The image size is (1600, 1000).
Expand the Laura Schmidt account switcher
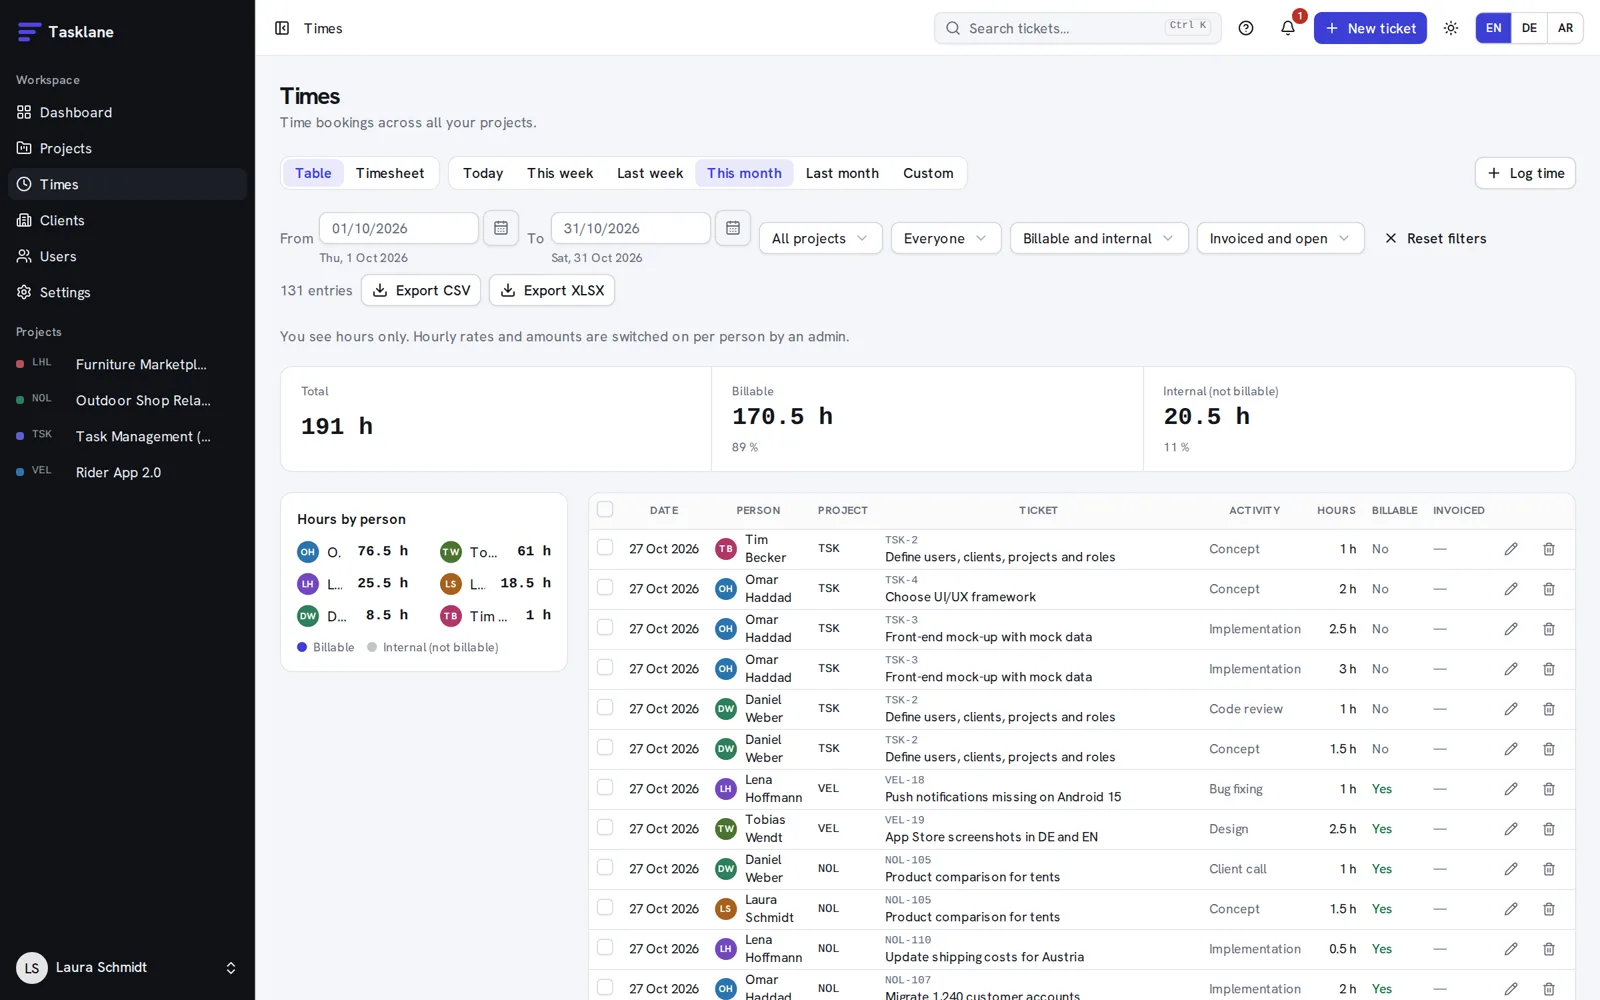pos(127,967)
